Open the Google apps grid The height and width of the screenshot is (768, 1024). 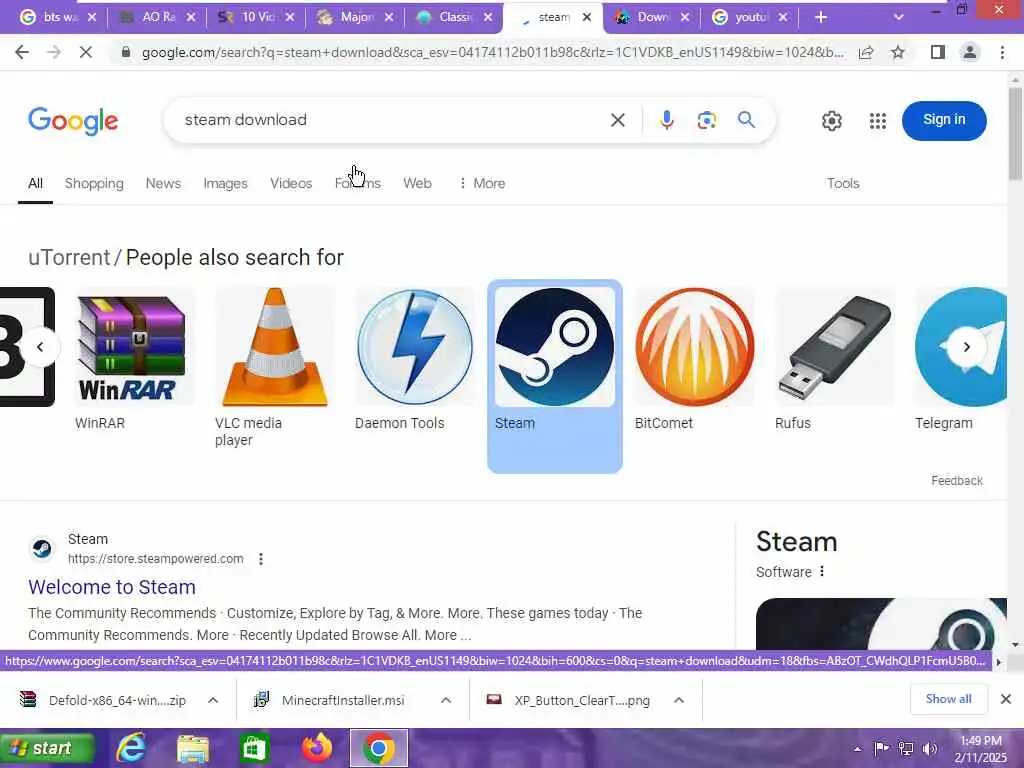[878, 121]
